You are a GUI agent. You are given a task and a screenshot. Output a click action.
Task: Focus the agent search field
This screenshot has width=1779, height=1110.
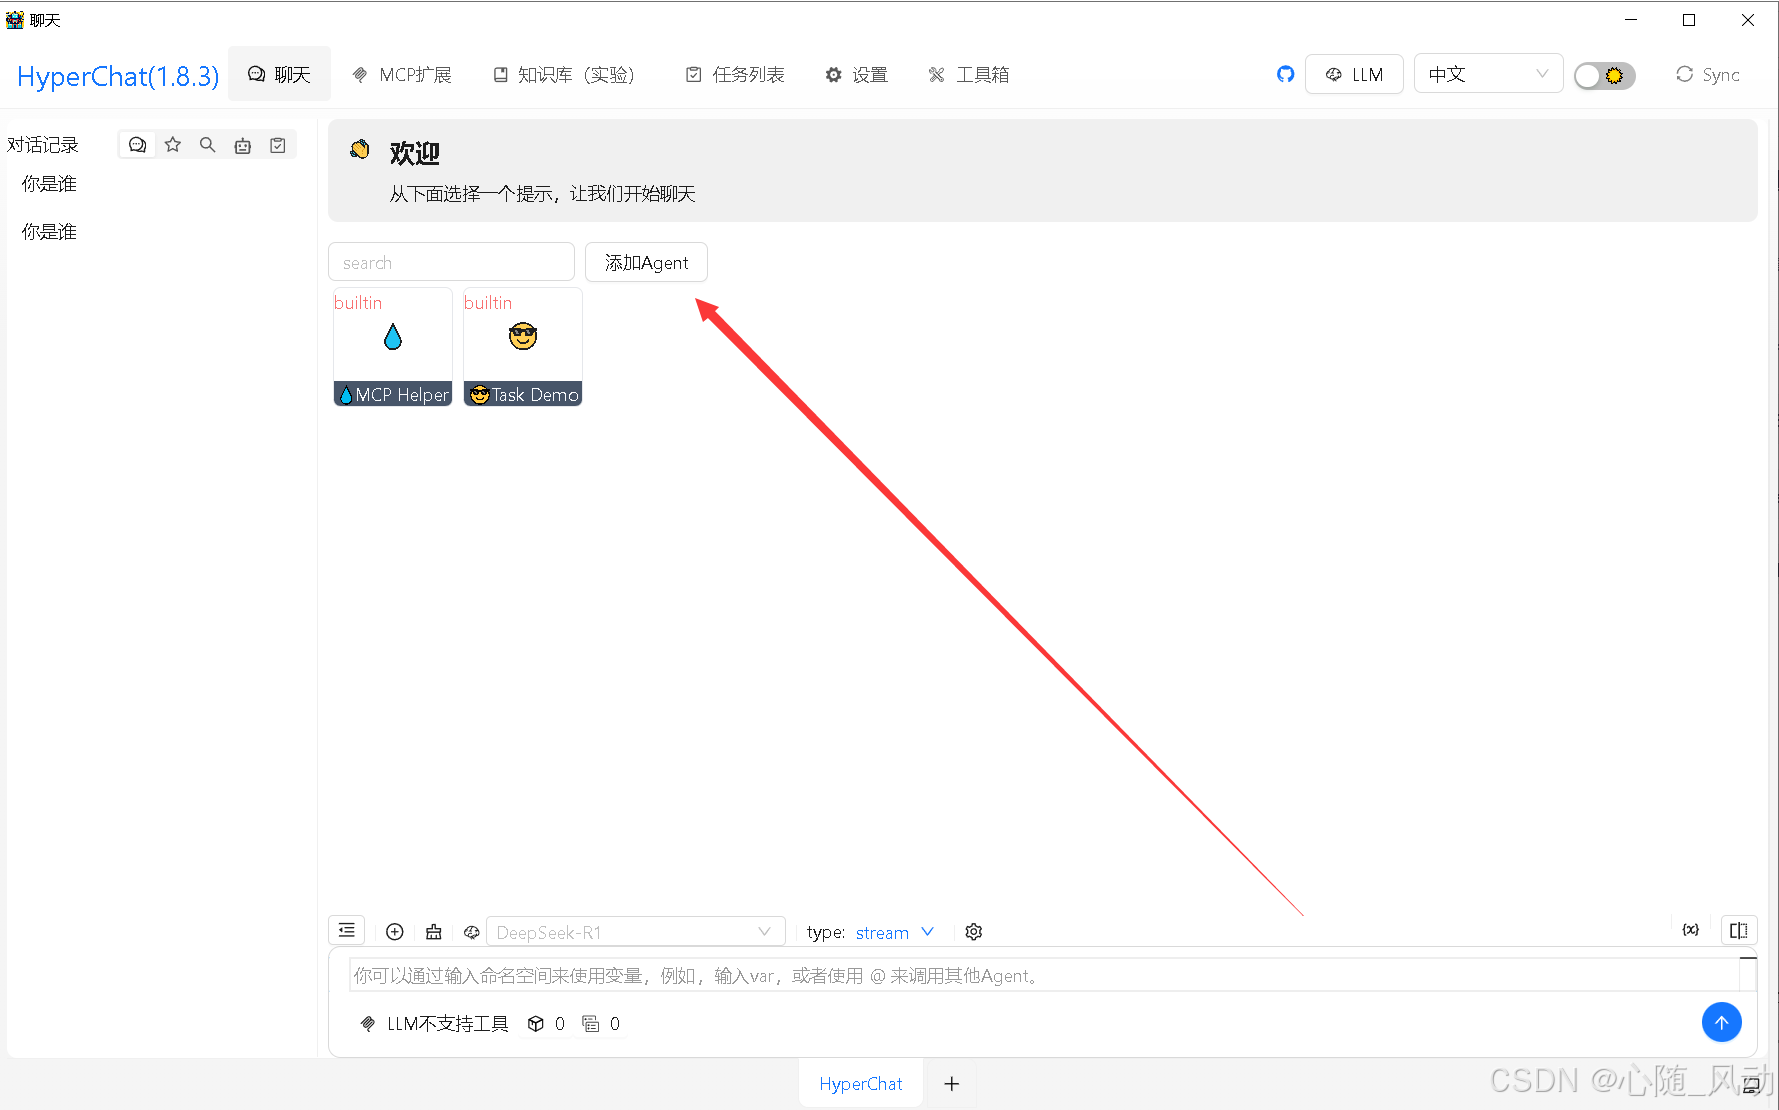coord(451,262)
